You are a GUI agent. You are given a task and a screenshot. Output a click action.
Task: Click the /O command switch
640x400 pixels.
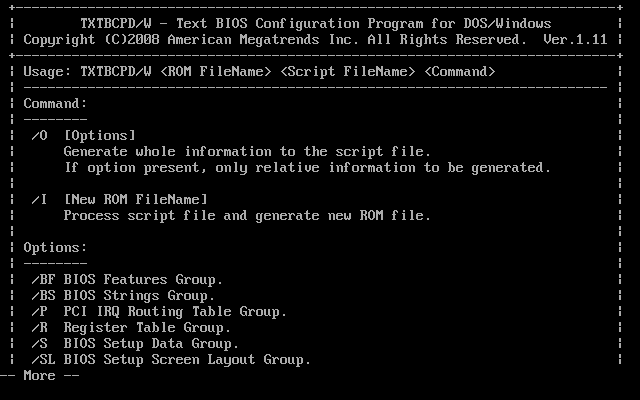[x=39, y=135]
